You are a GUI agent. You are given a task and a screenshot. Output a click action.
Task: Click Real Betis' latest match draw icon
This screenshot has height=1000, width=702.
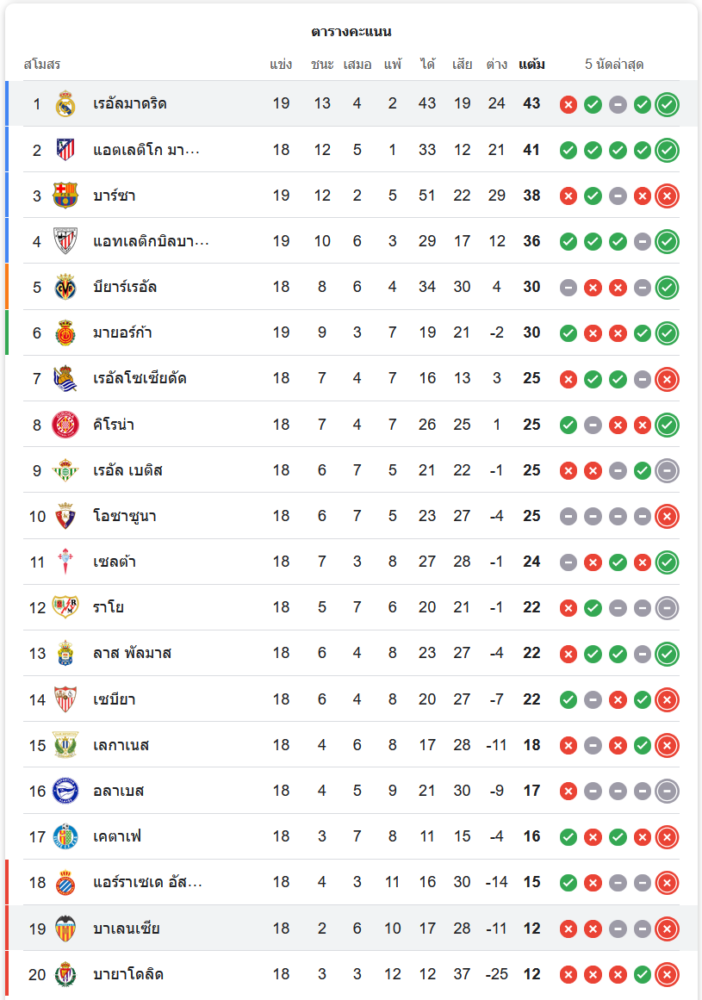[667, 470]
